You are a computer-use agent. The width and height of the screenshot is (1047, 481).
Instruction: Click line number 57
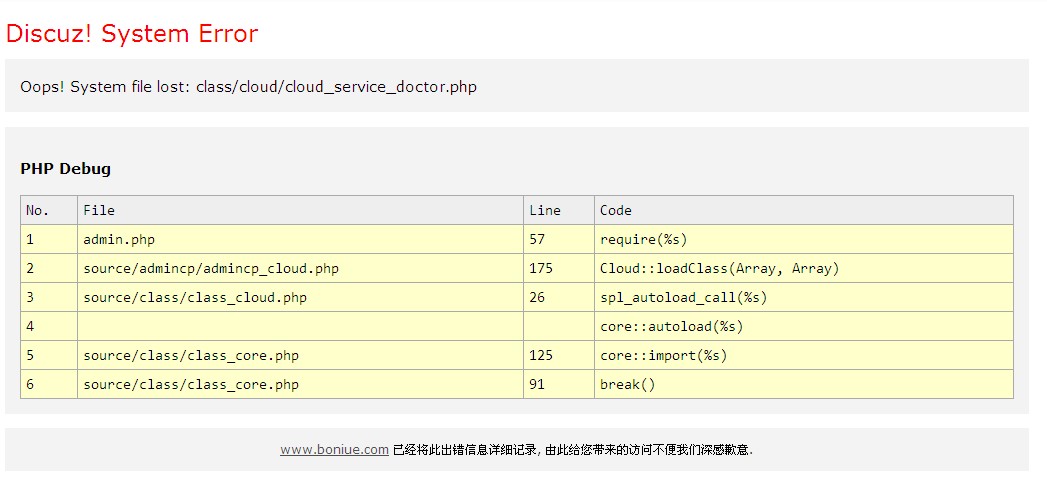[x=559, y=239]
